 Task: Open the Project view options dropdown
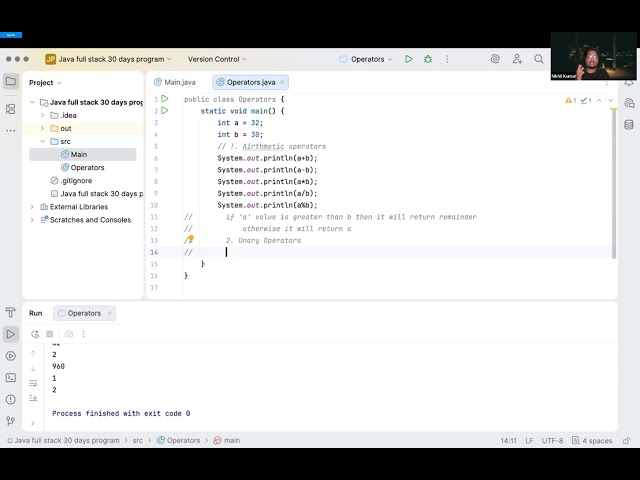click(x=45, y=82)
